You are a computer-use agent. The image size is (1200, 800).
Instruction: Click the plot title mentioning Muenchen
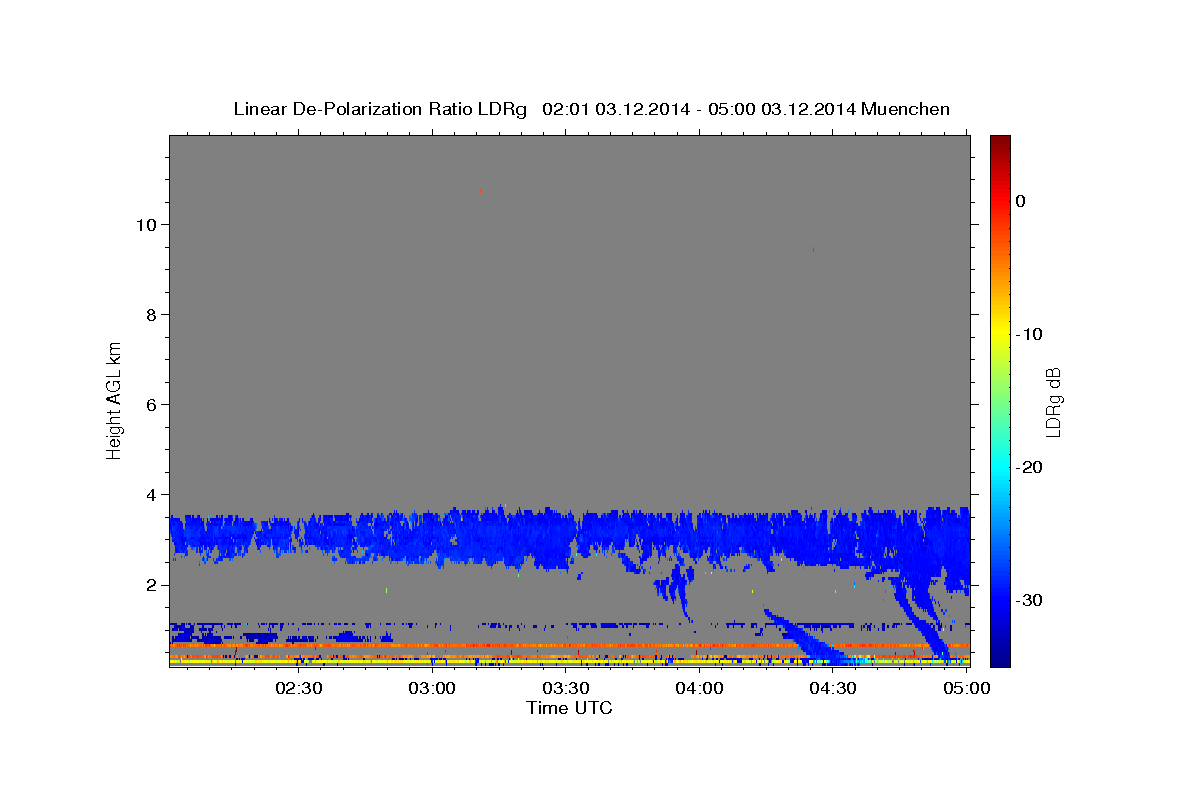pos(591,109)
